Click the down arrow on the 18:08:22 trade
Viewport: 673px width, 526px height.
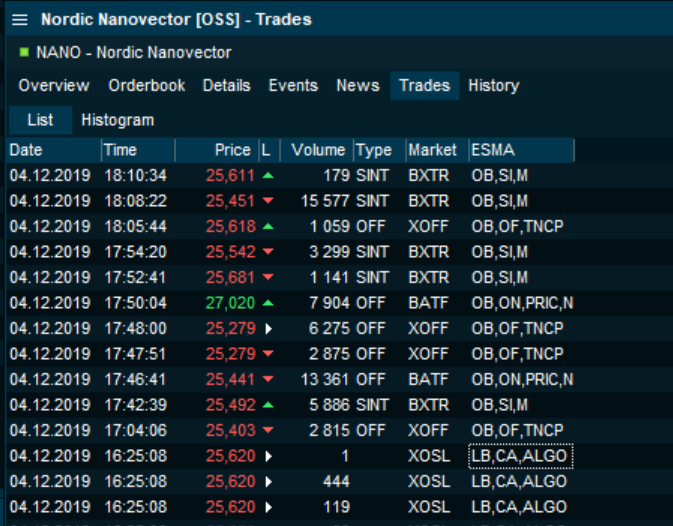(268, 200)
